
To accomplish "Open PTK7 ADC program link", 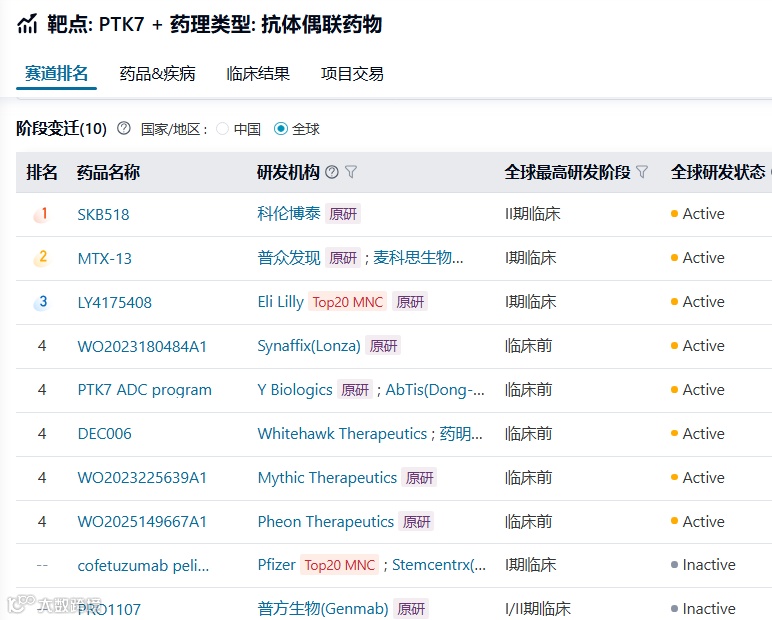I will (x=145, y=390).
